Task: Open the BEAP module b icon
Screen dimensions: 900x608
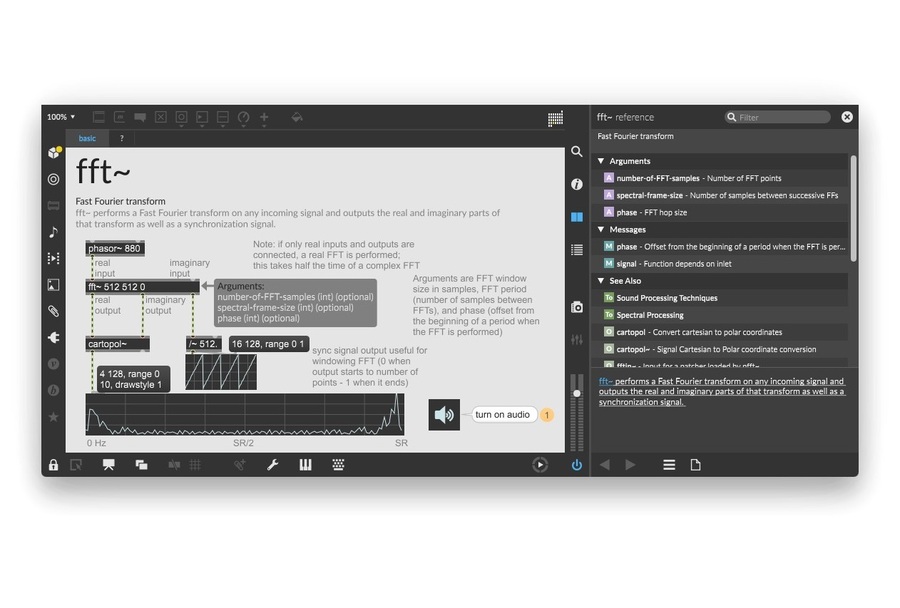Action: tap(53, 390)
